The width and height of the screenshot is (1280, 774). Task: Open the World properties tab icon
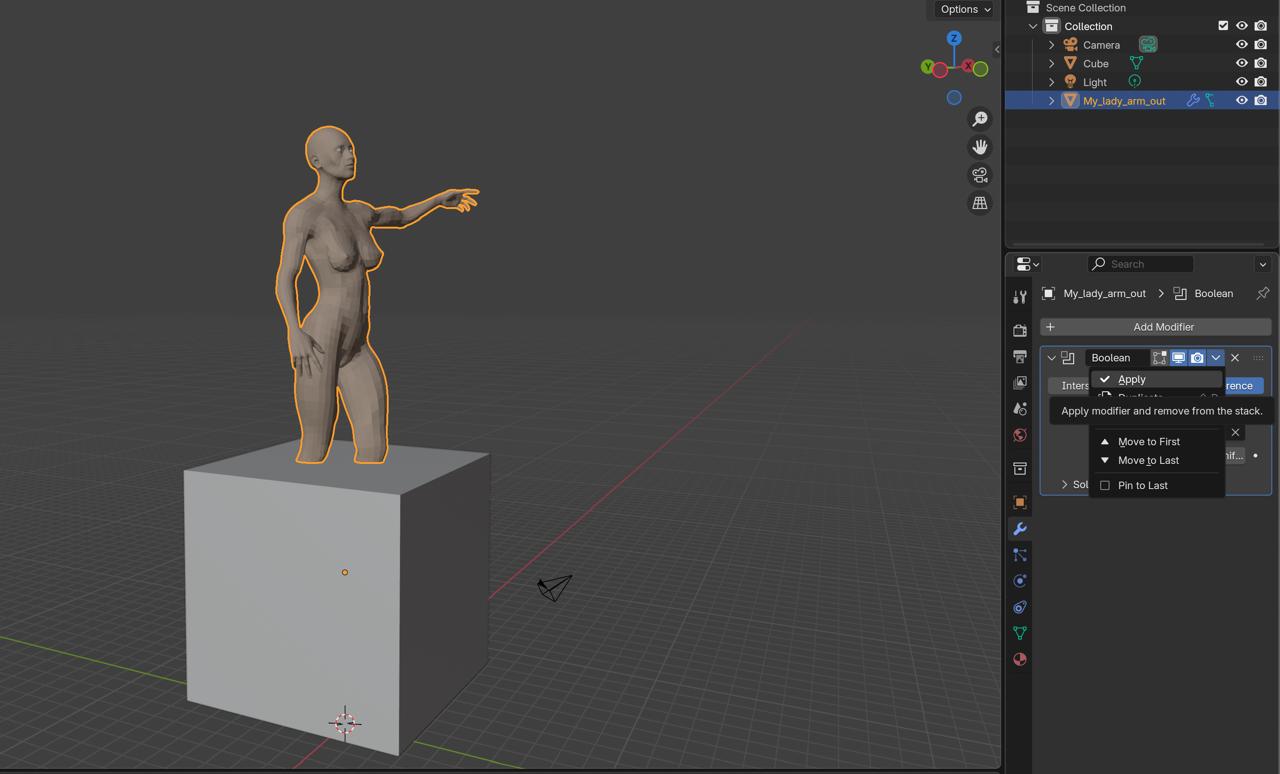click(x=1019, y=435)
